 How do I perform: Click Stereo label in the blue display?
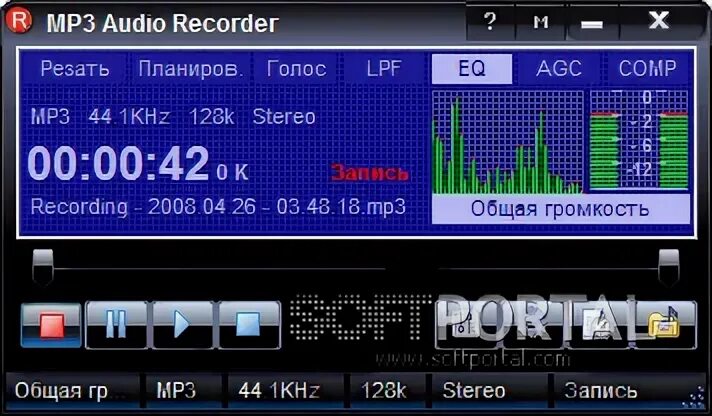(x=284, y=117)
